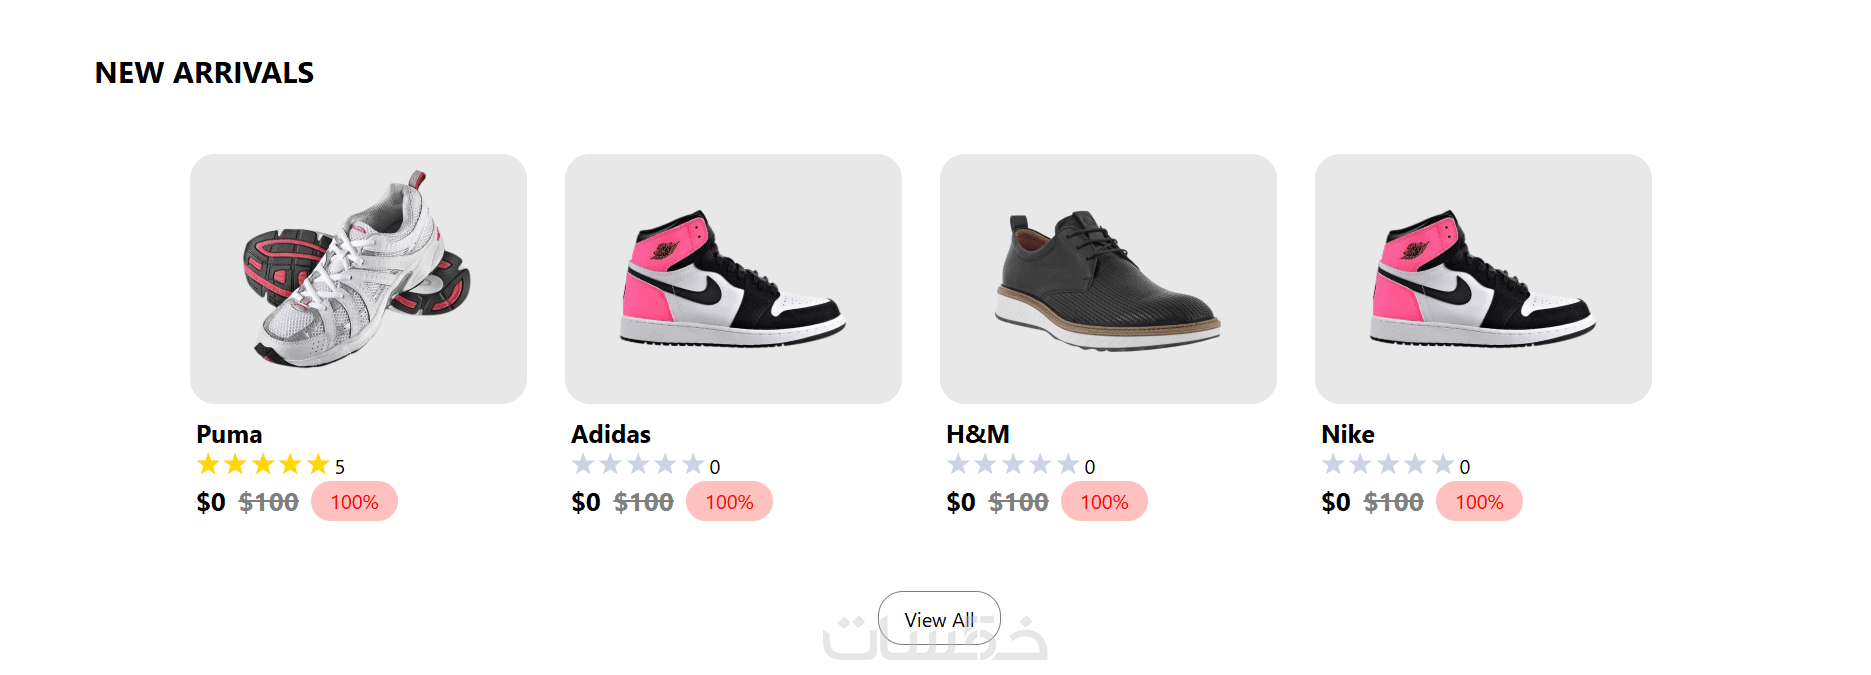Click the View All button

pyautogui.click(x=939, y=619)
